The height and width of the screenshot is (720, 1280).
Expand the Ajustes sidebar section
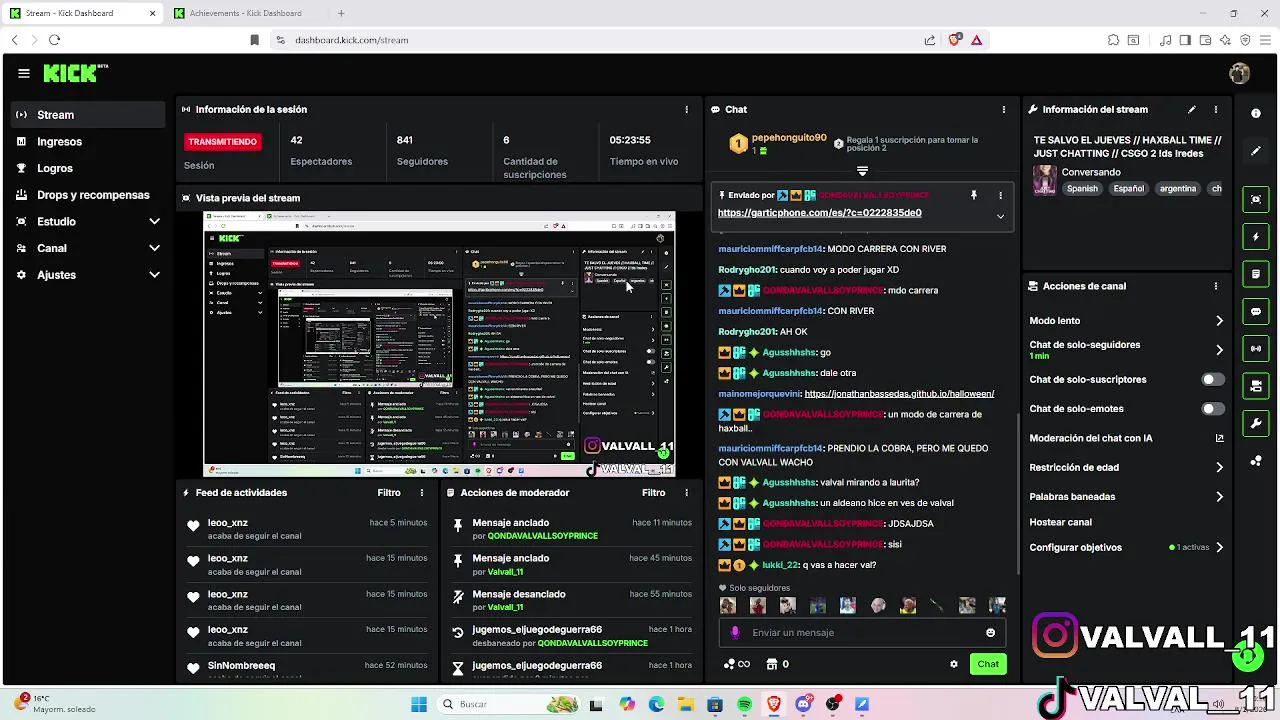154,274
